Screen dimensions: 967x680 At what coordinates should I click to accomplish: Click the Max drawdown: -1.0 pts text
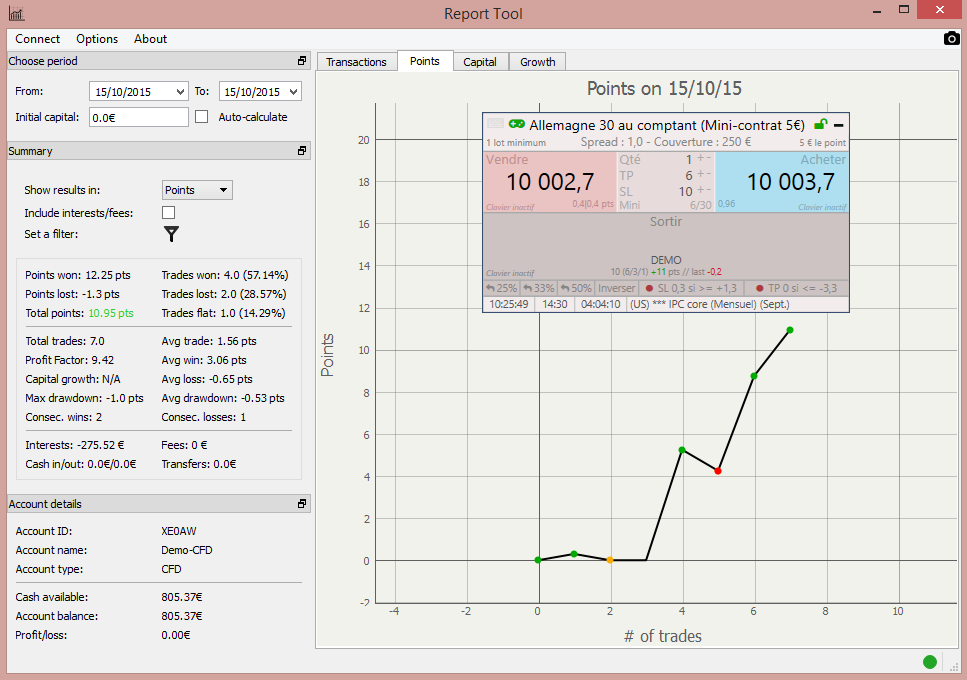point(84,398)
